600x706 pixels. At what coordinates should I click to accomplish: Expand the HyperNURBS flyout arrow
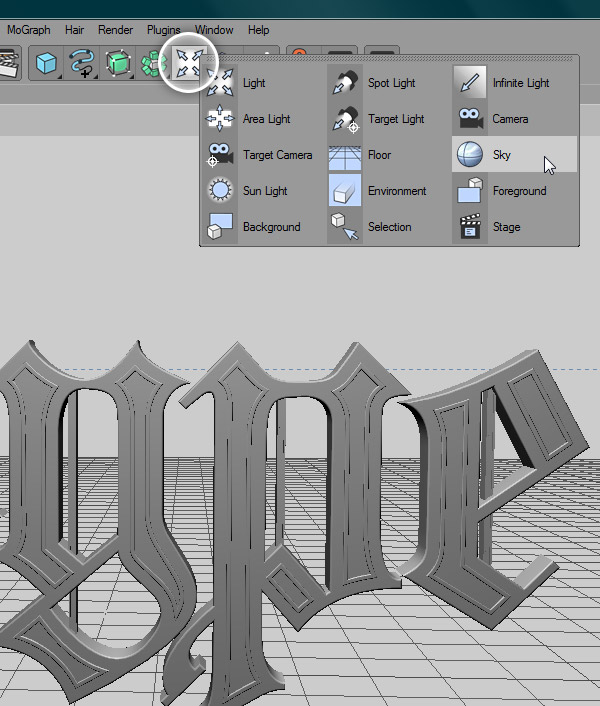[x=132, y=77]
